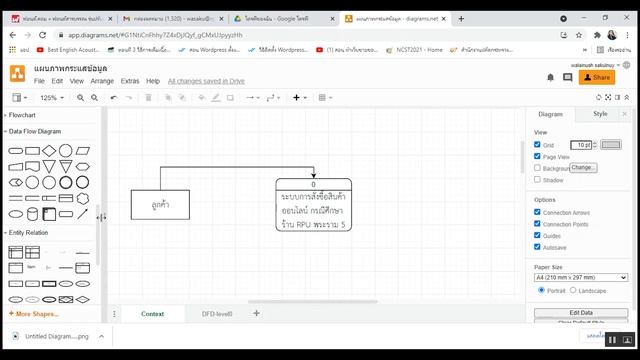This screenshot has width=640, height=360.
Task: Select the parallelogram shape in Data Flow palette
Action: (x=82, y=151)
